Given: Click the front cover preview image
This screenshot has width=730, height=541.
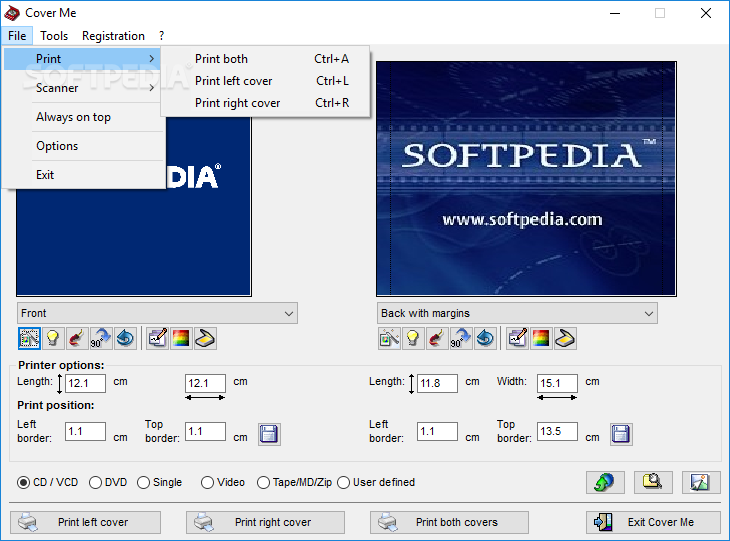Looking at the screenshot, I should point(134,242).
